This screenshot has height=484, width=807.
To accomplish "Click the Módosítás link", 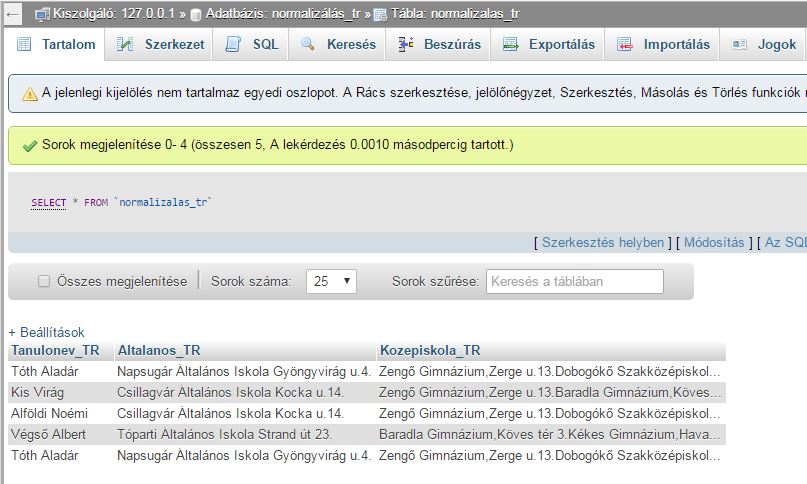I will point(714,242).
